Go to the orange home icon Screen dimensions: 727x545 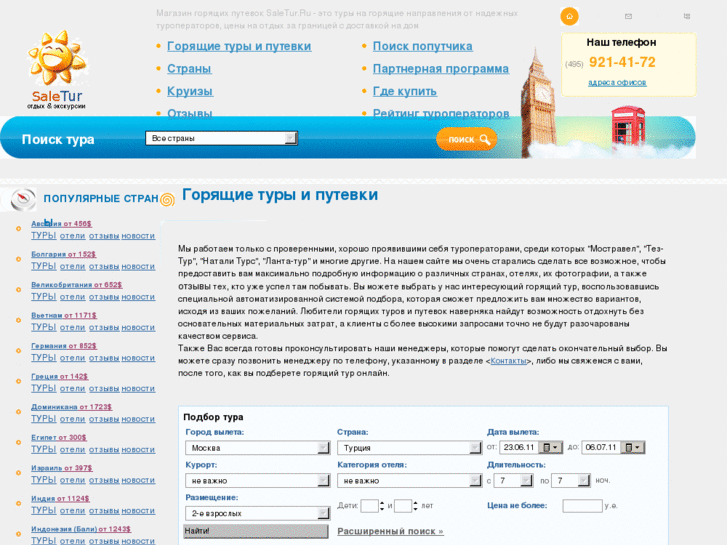pos(569,16)
